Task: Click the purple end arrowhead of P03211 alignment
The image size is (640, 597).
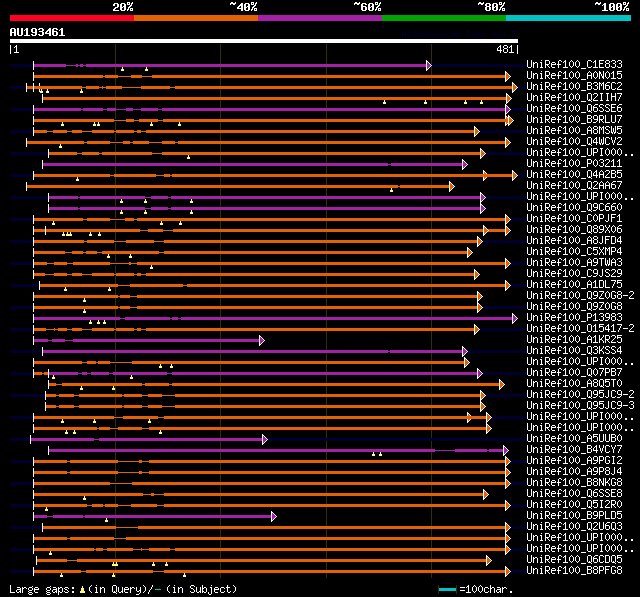Action: 464,164
